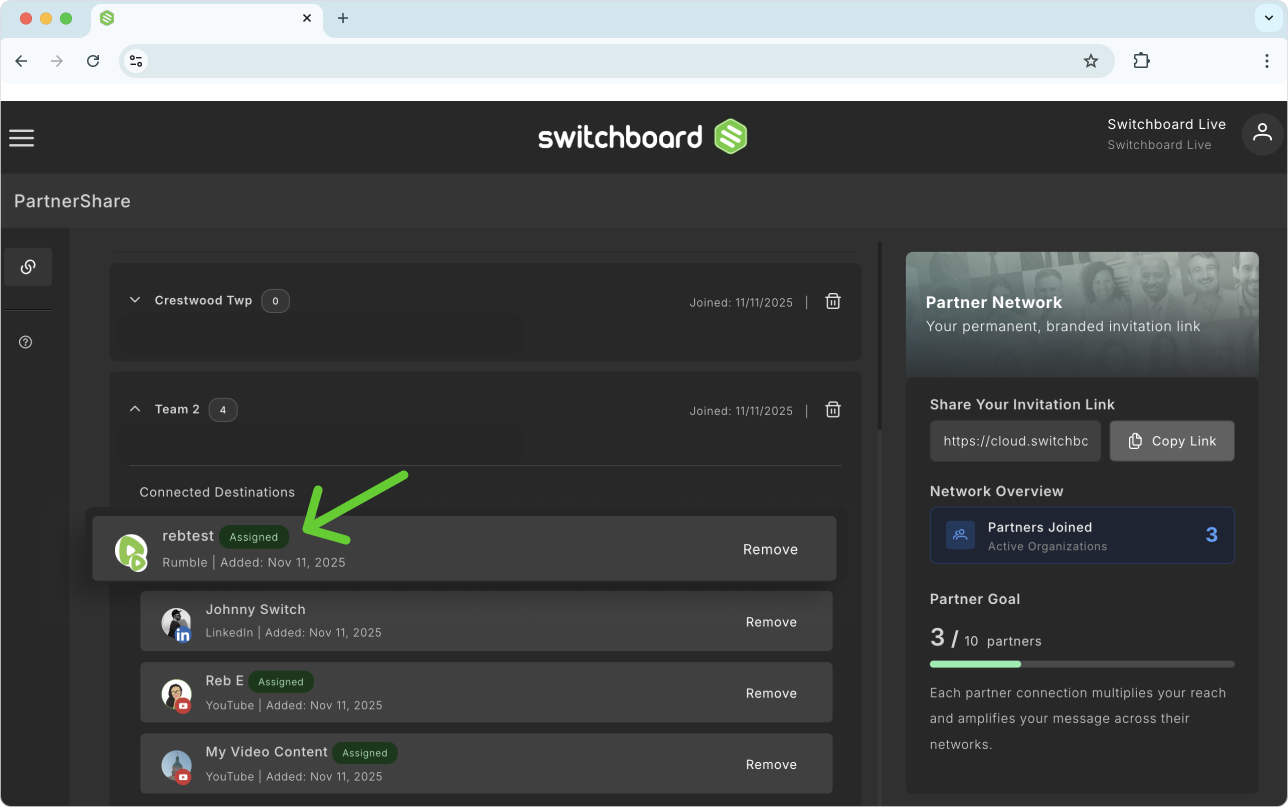Click the invitation link URL field
This screenshot has height=807, width=1288.
[1016, 441]
